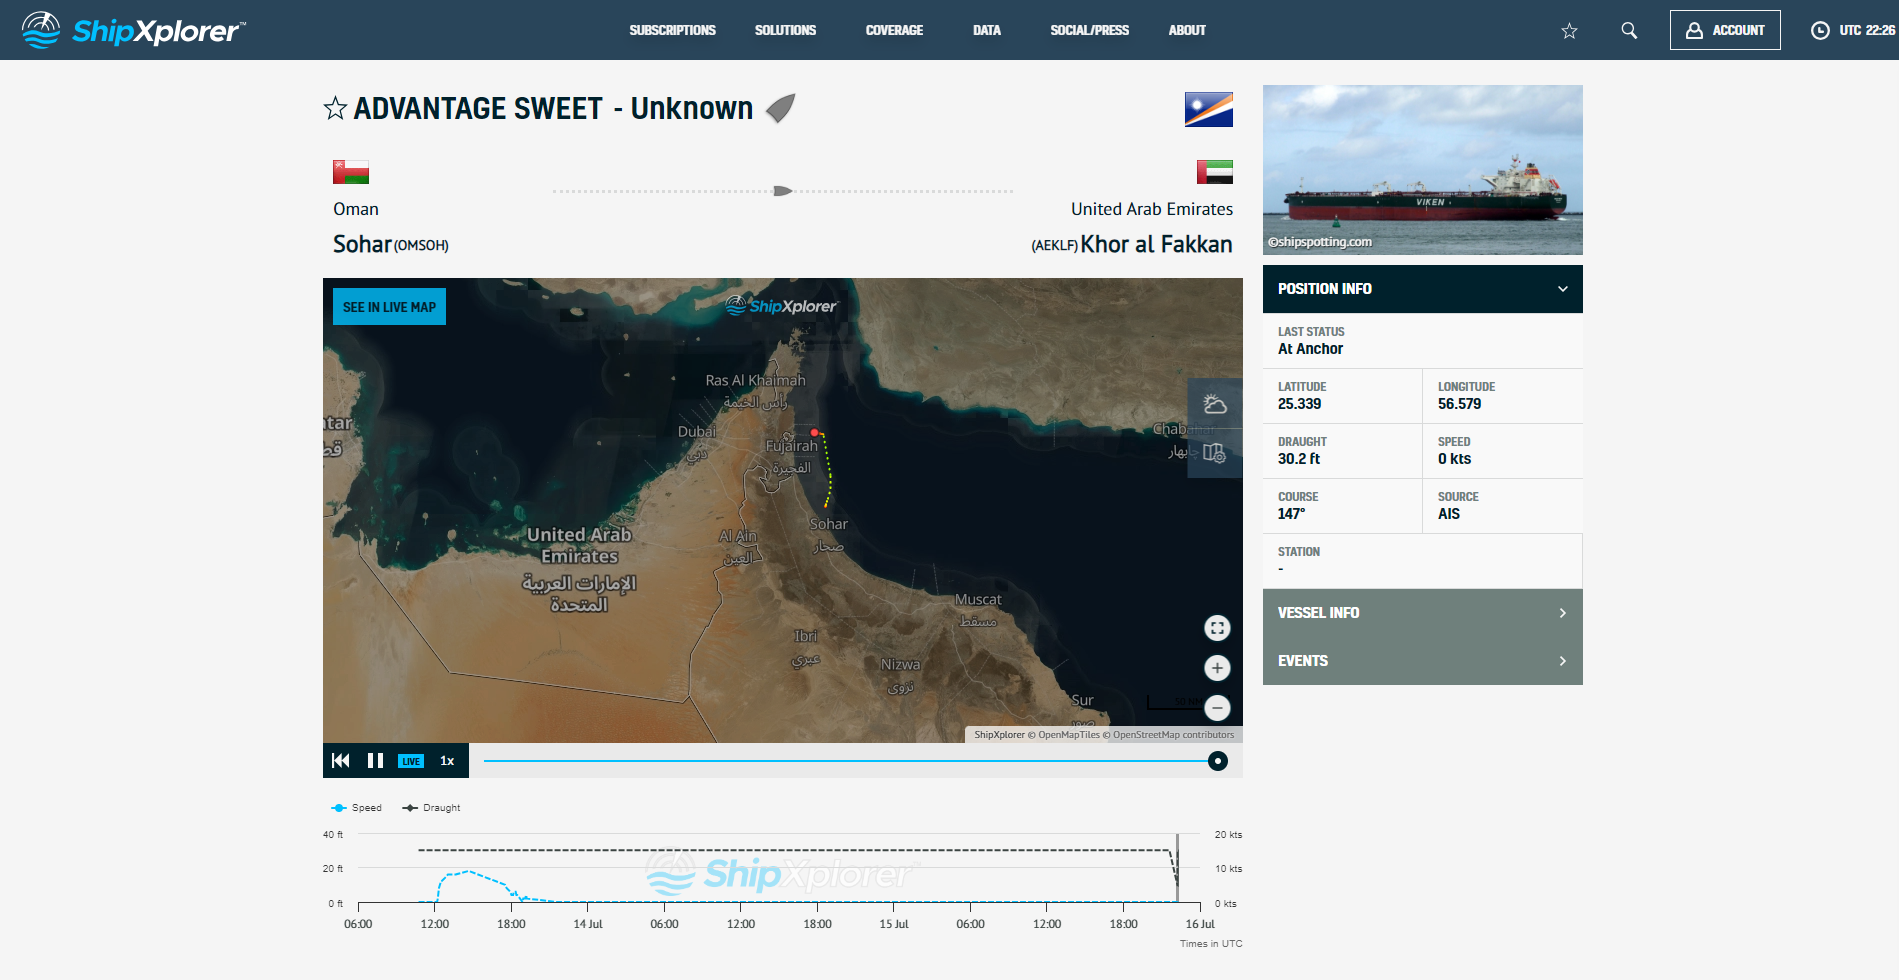Switch the map to fullscreen
1899x980 pixels.
tap(1217, 628)
